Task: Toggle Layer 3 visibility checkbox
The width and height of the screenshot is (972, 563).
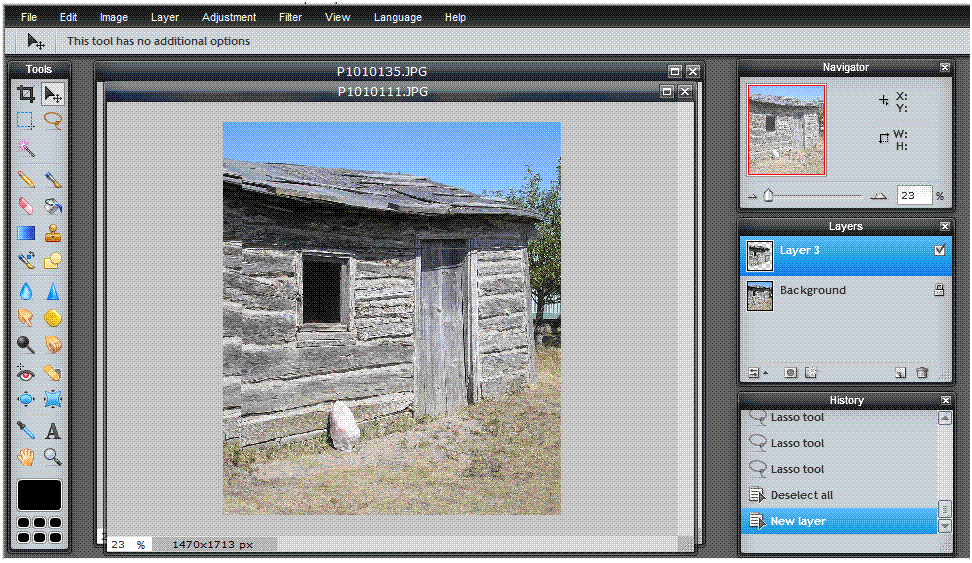Action: coord(939,251)
